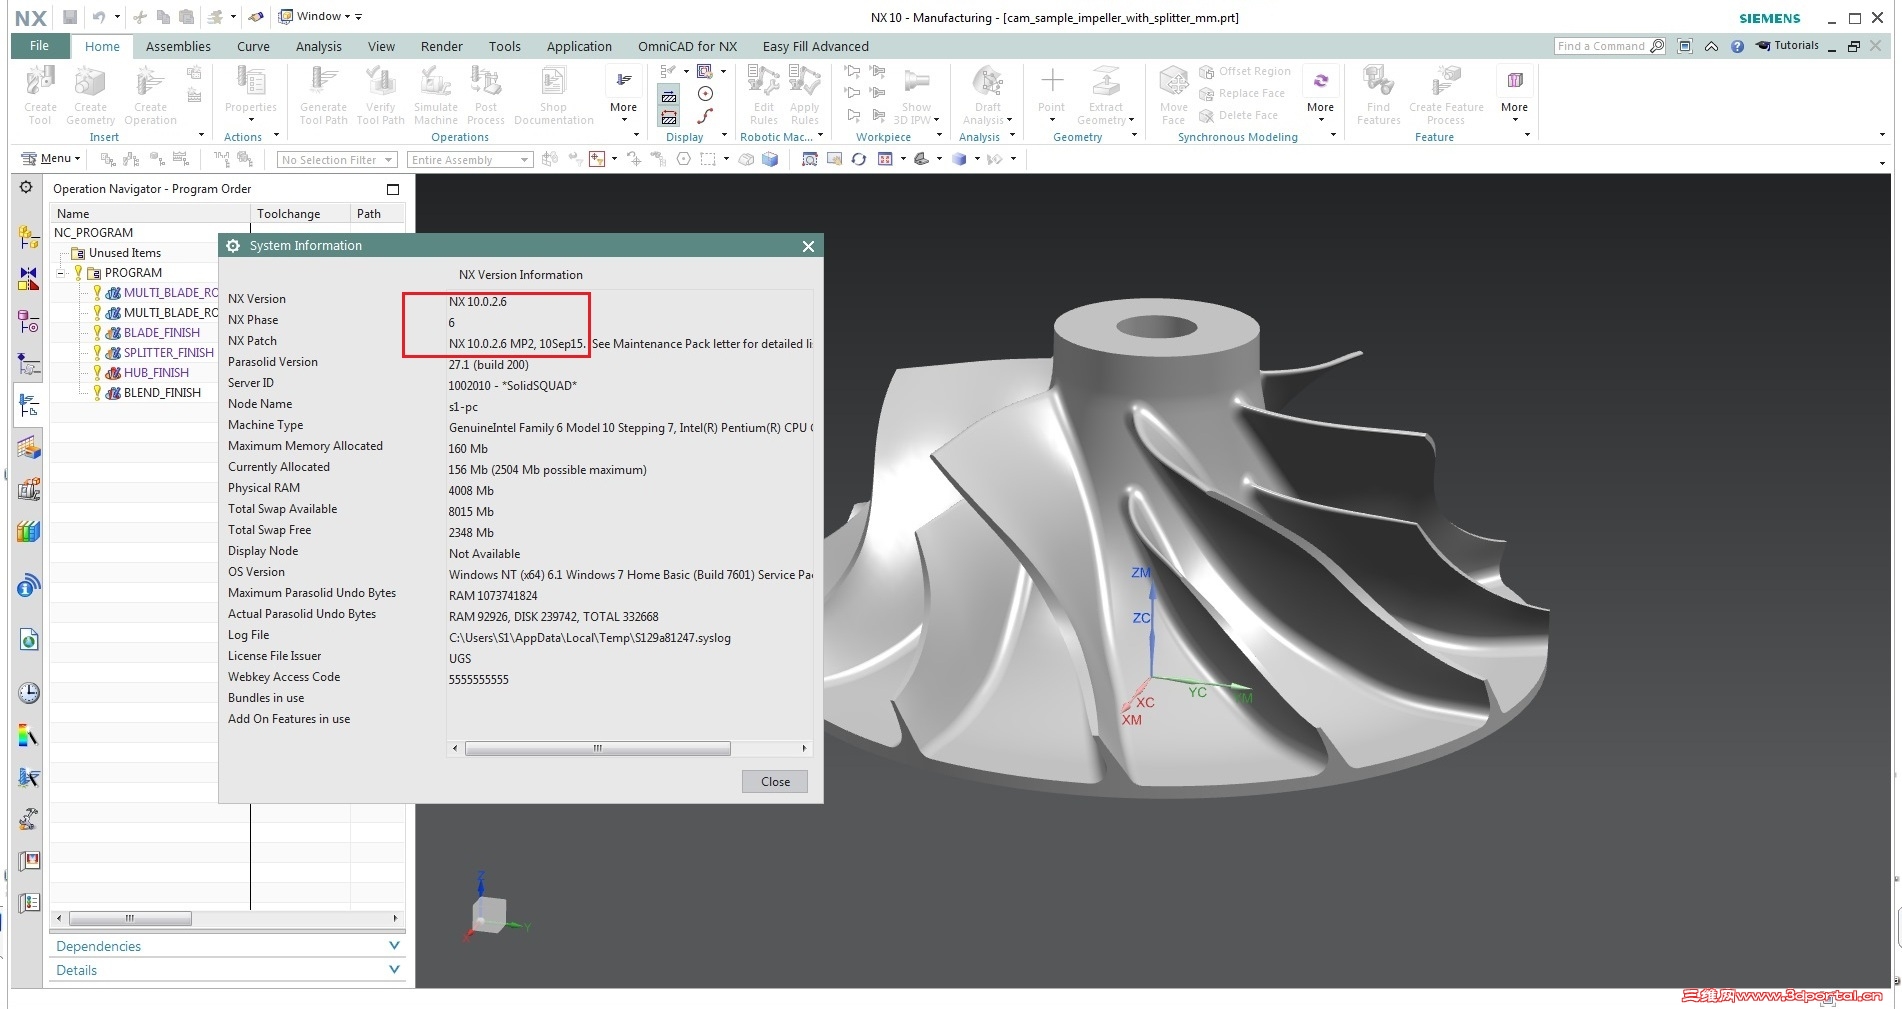Toggle maximize on the Operation Navigator panel
Image resolution: width=1902 pixels, height=1009 pixels.
point(393,189)
